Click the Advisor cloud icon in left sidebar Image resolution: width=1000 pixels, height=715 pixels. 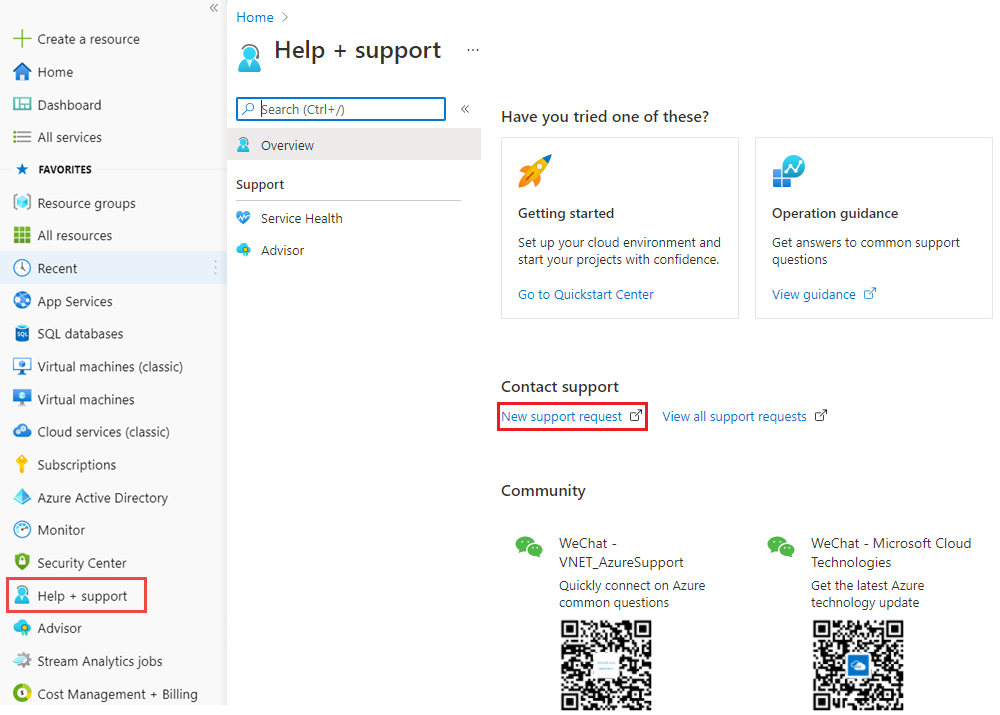tap(22, 628)
